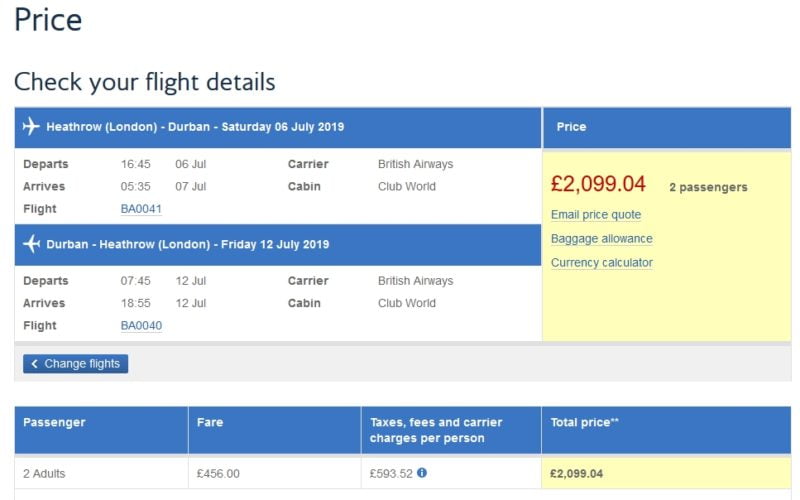Screen dimensions: 800x500
Task: Select the Heathrow to Durban flight header
Action: 278,127
